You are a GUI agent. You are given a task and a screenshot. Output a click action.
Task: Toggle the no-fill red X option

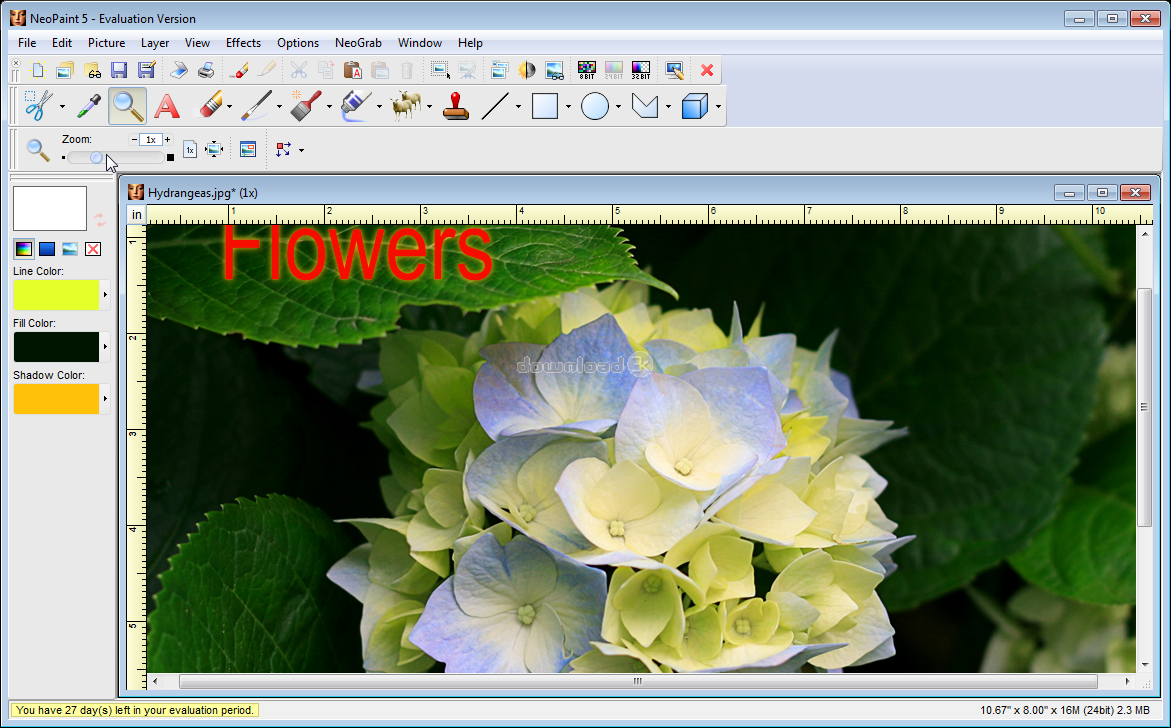[x=93, y=249]
